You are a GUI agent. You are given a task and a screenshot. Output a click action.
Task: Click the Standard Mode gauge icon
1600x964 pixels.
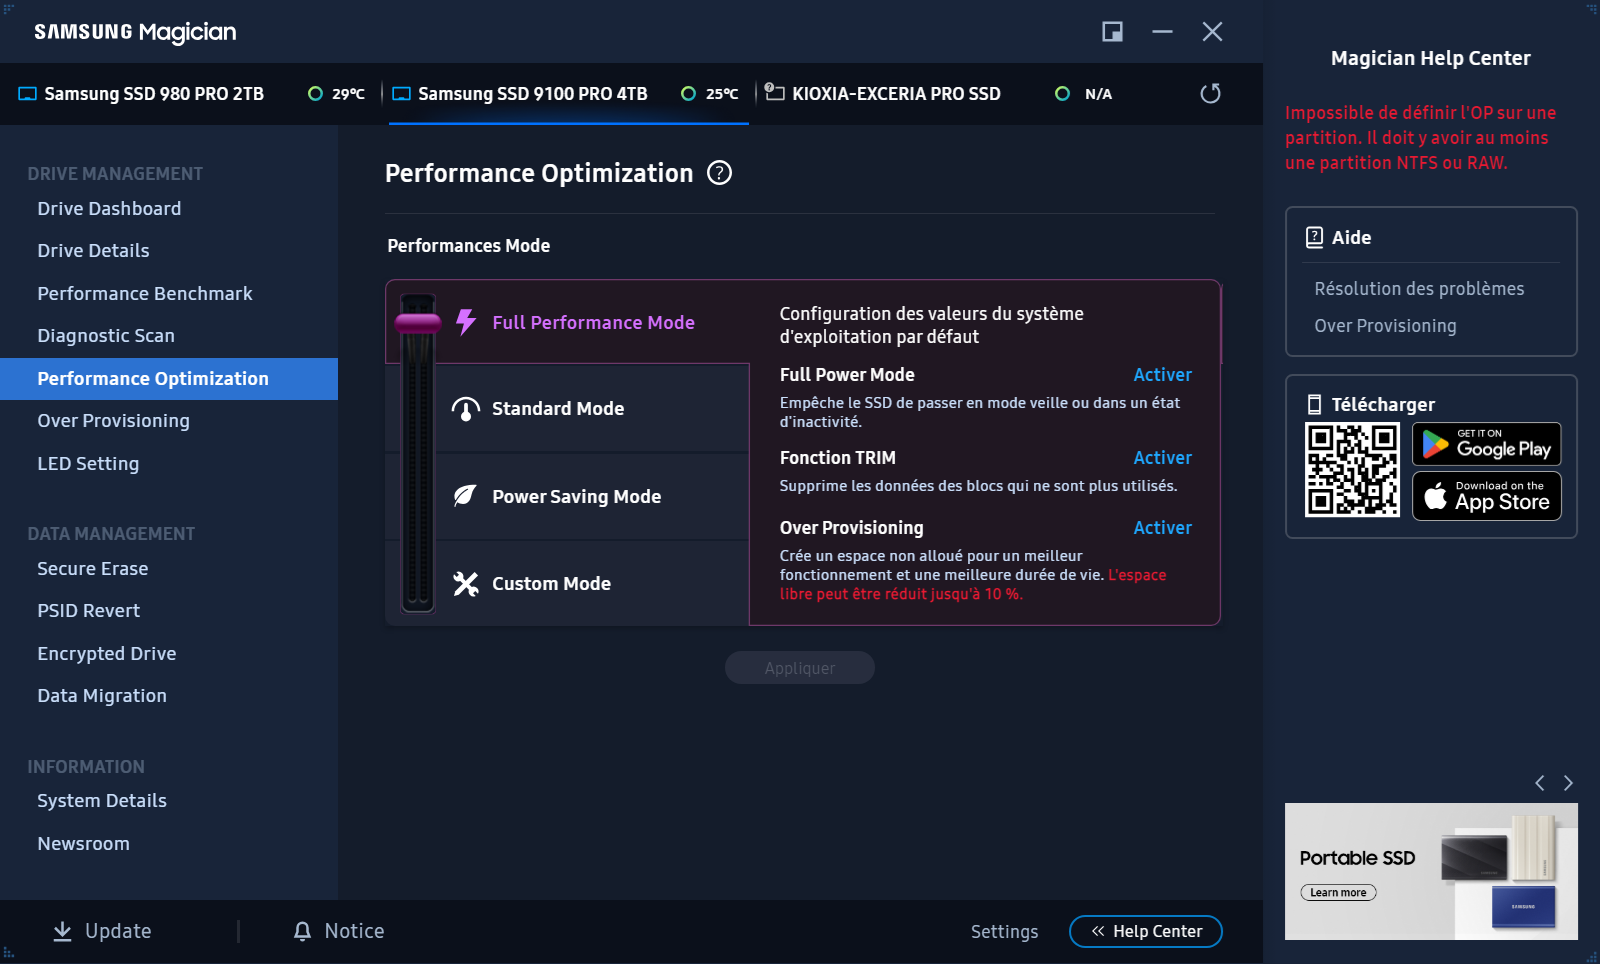[x=465, y=408]
